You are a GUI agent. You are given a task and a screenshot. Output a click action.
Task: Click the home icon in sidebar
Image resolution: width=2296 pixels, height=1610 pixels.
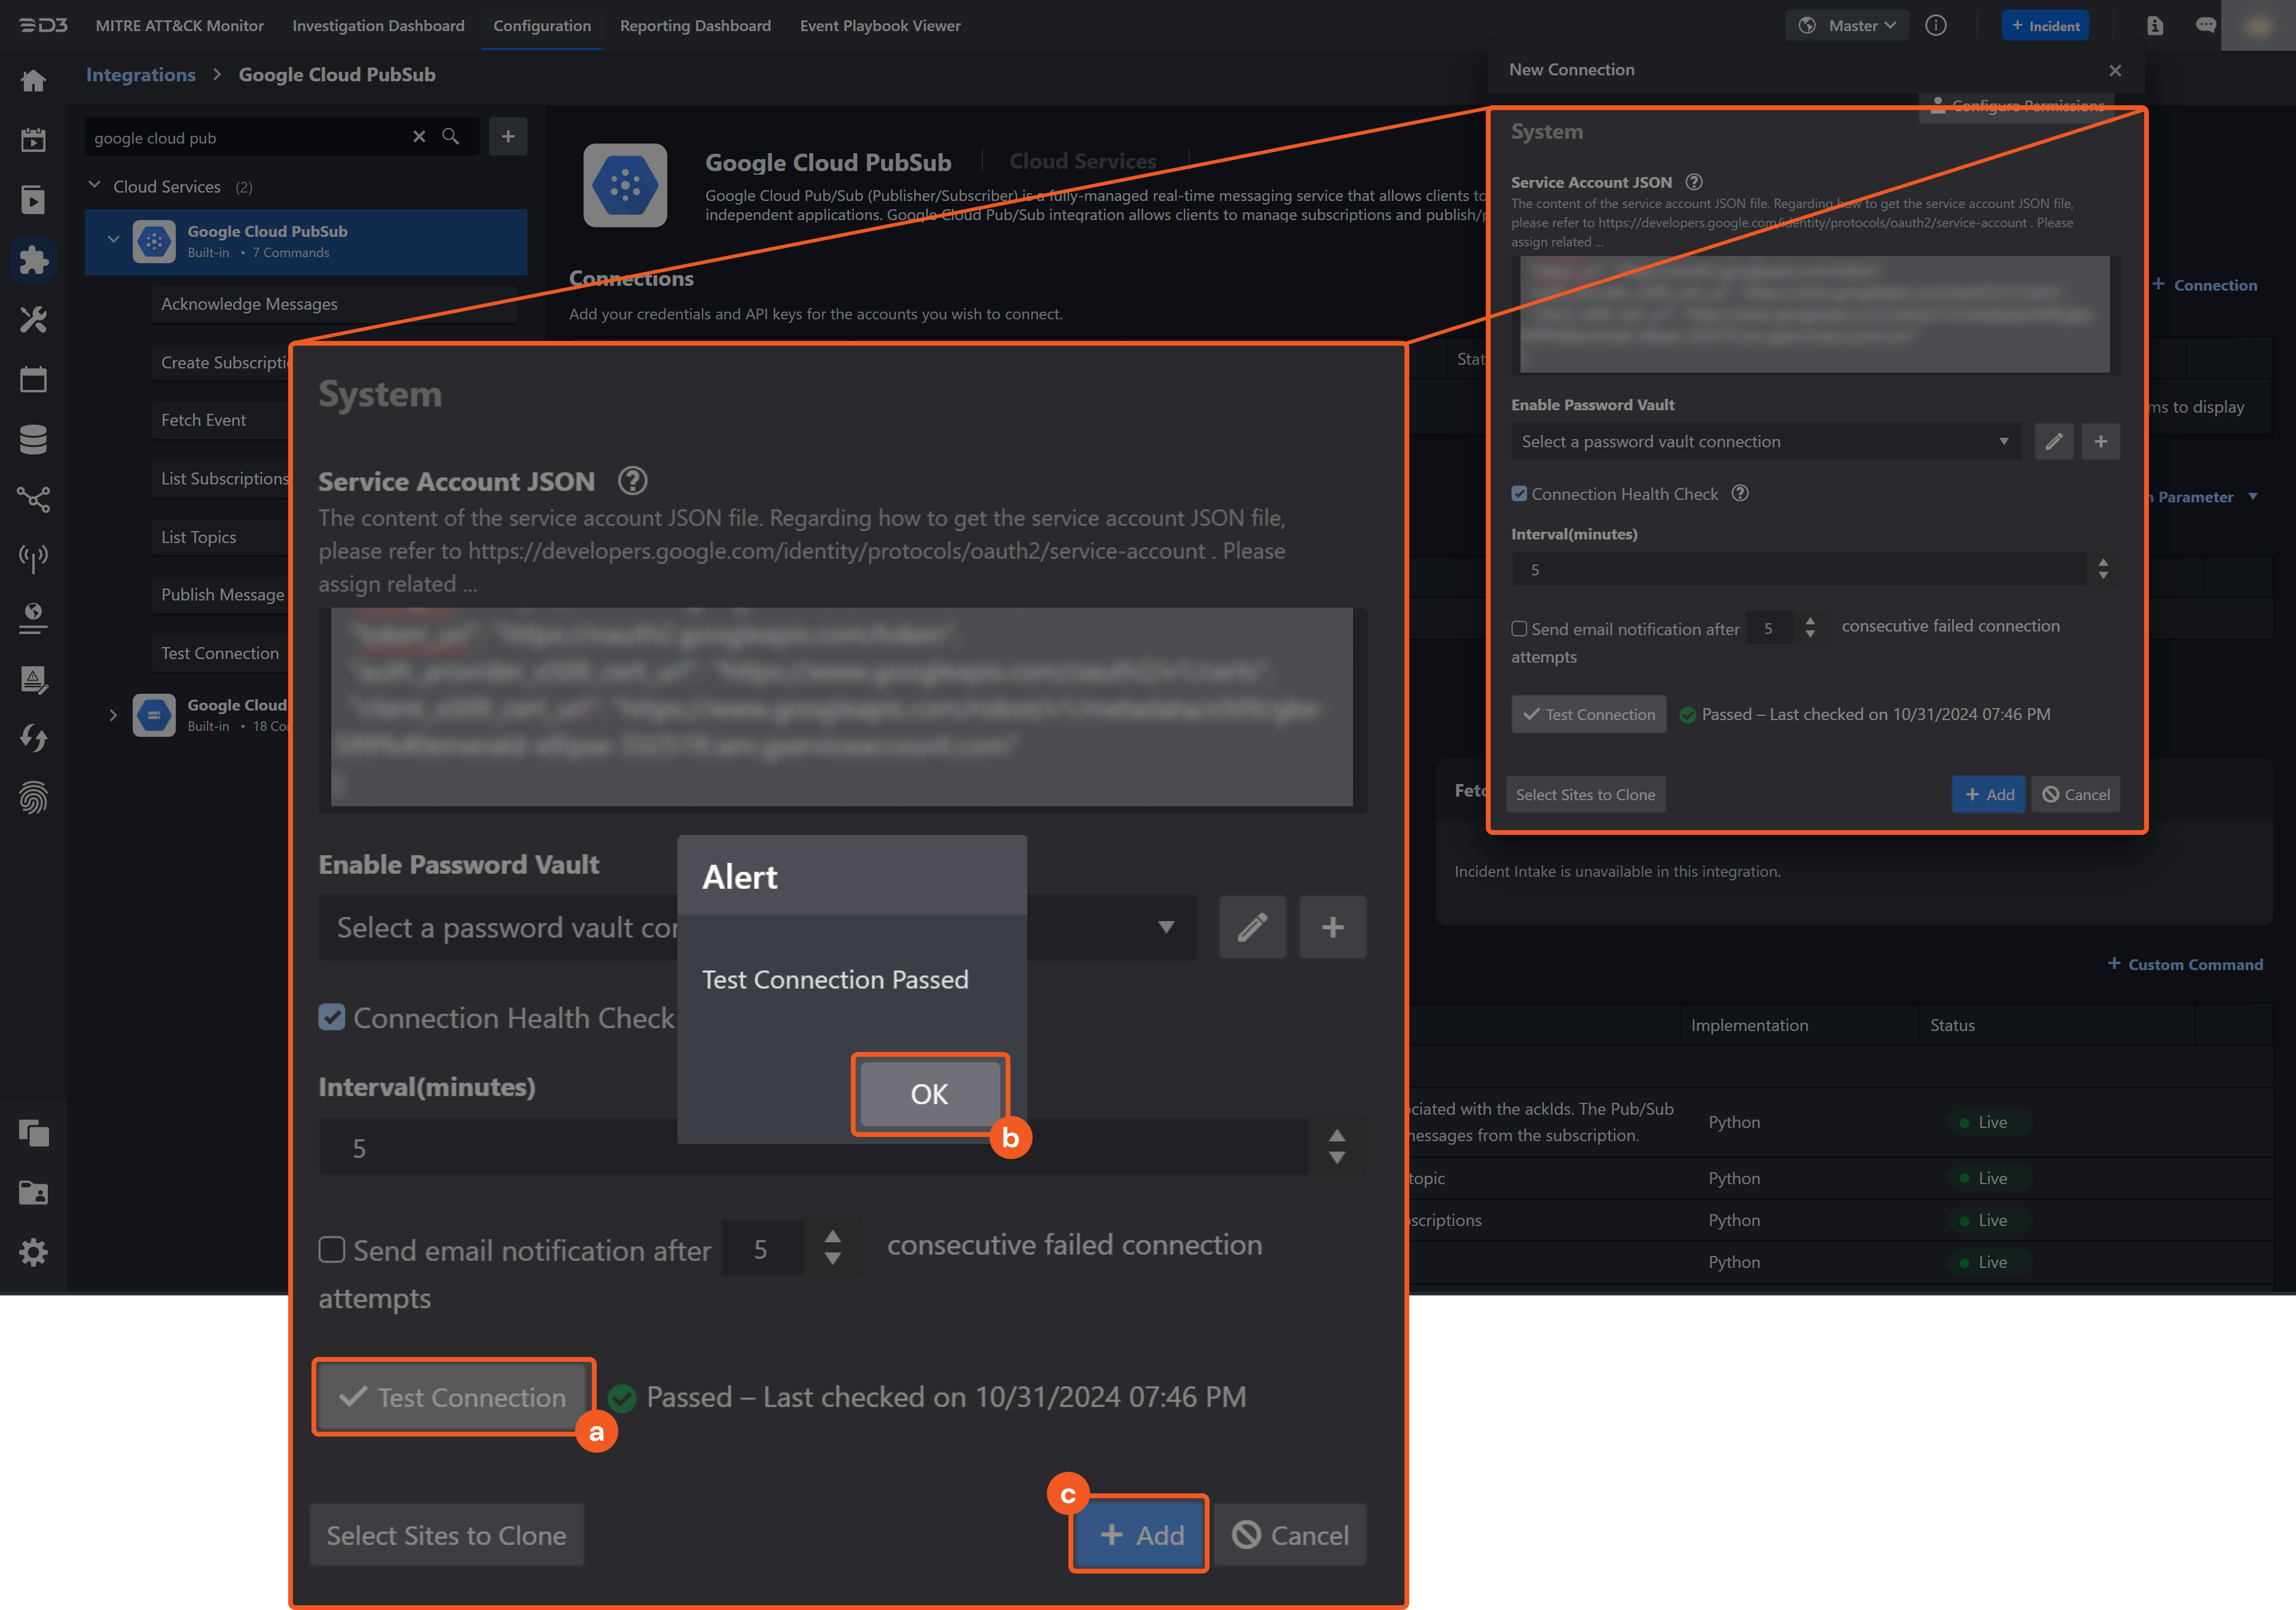pos(33,81)
